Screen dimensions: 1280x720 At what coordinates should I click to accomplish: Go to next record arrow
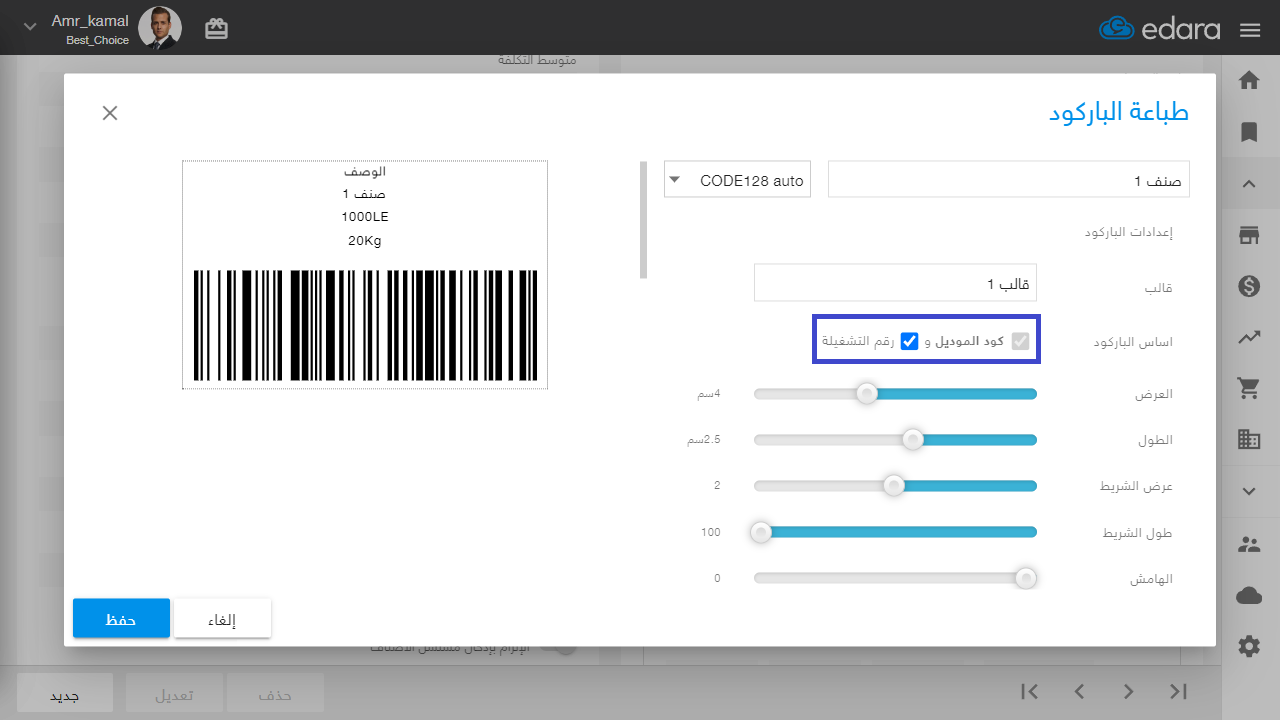(x=1129, y=691)
